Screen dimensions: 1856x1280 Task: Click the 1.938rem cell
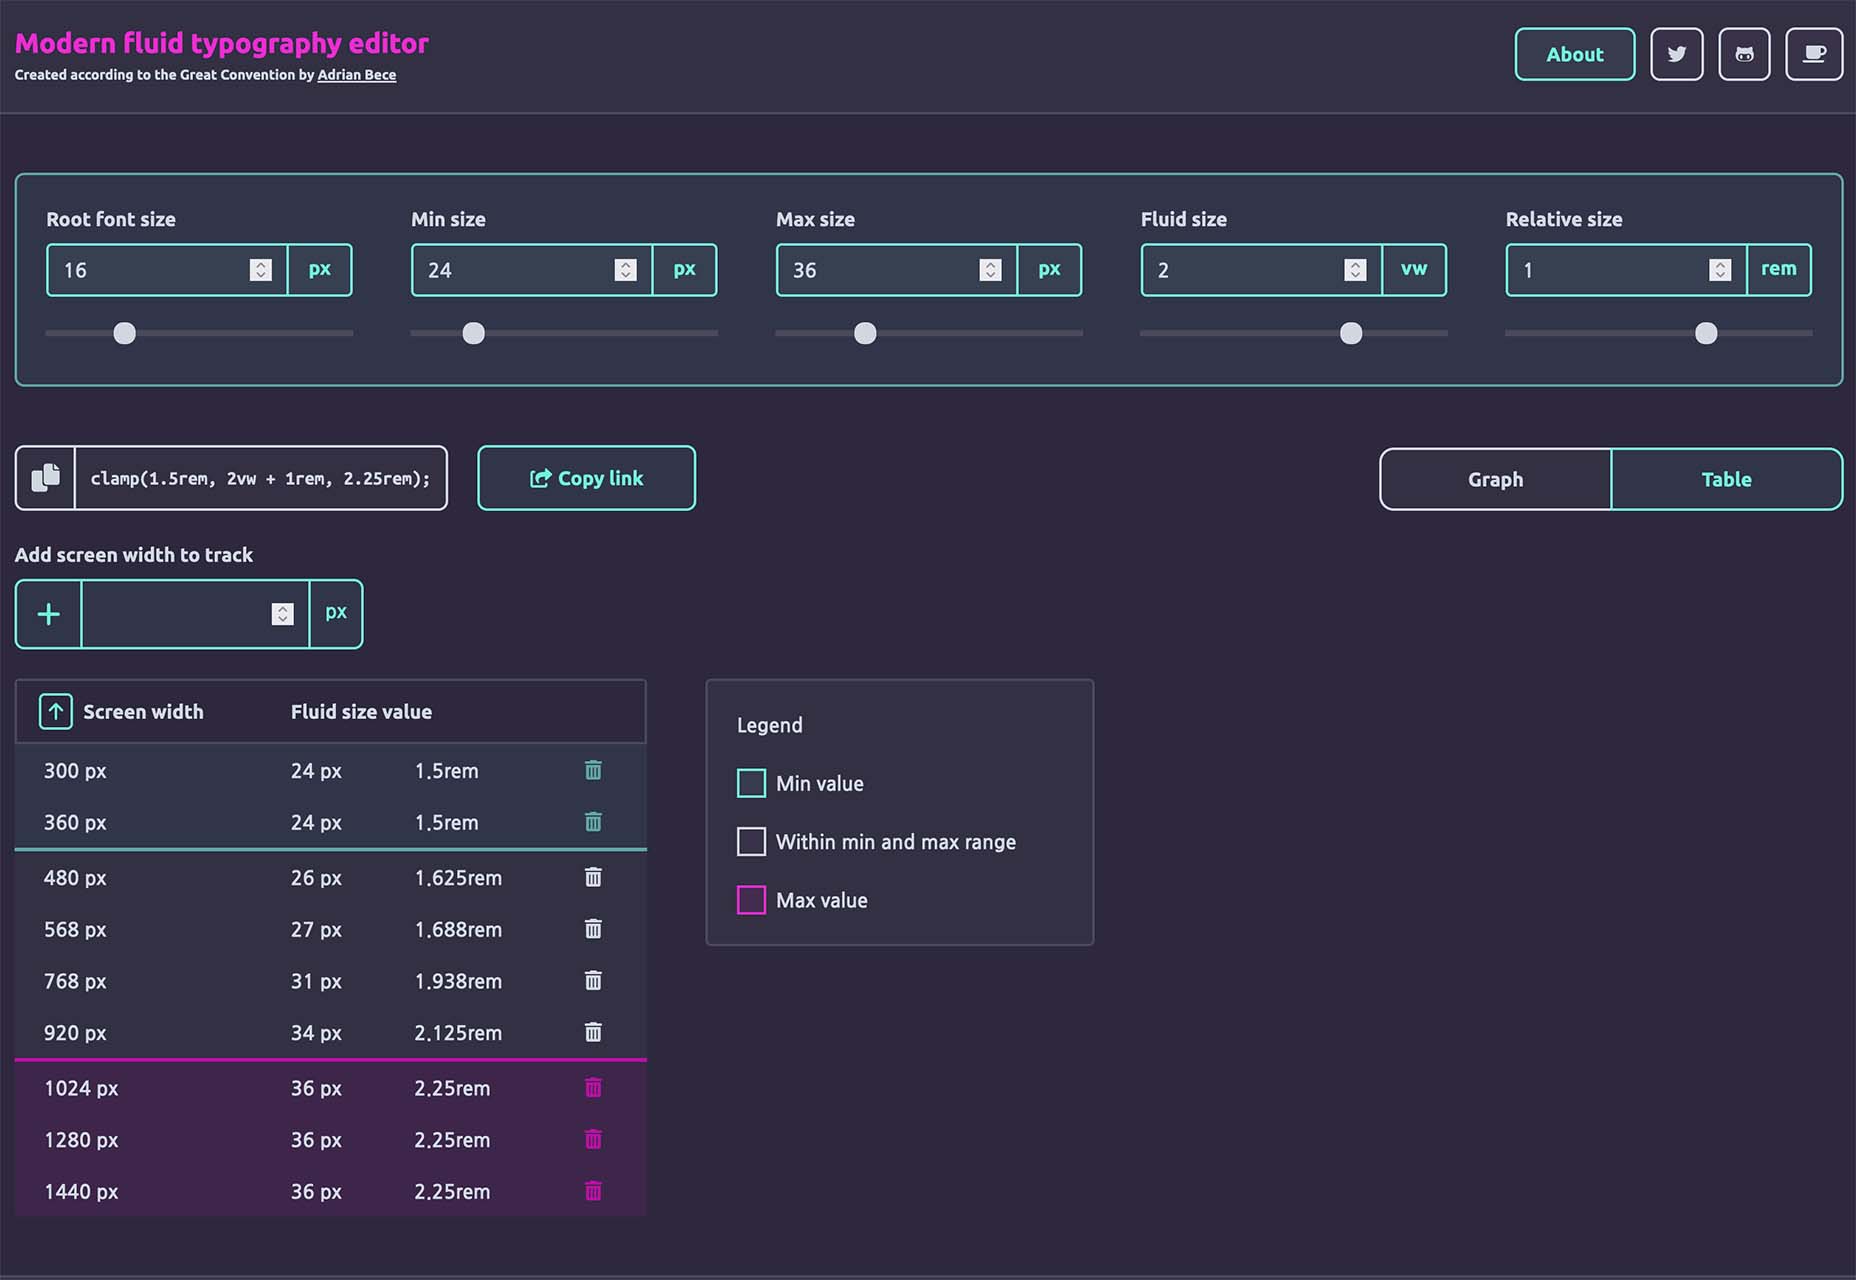click(x=458, y=982)
